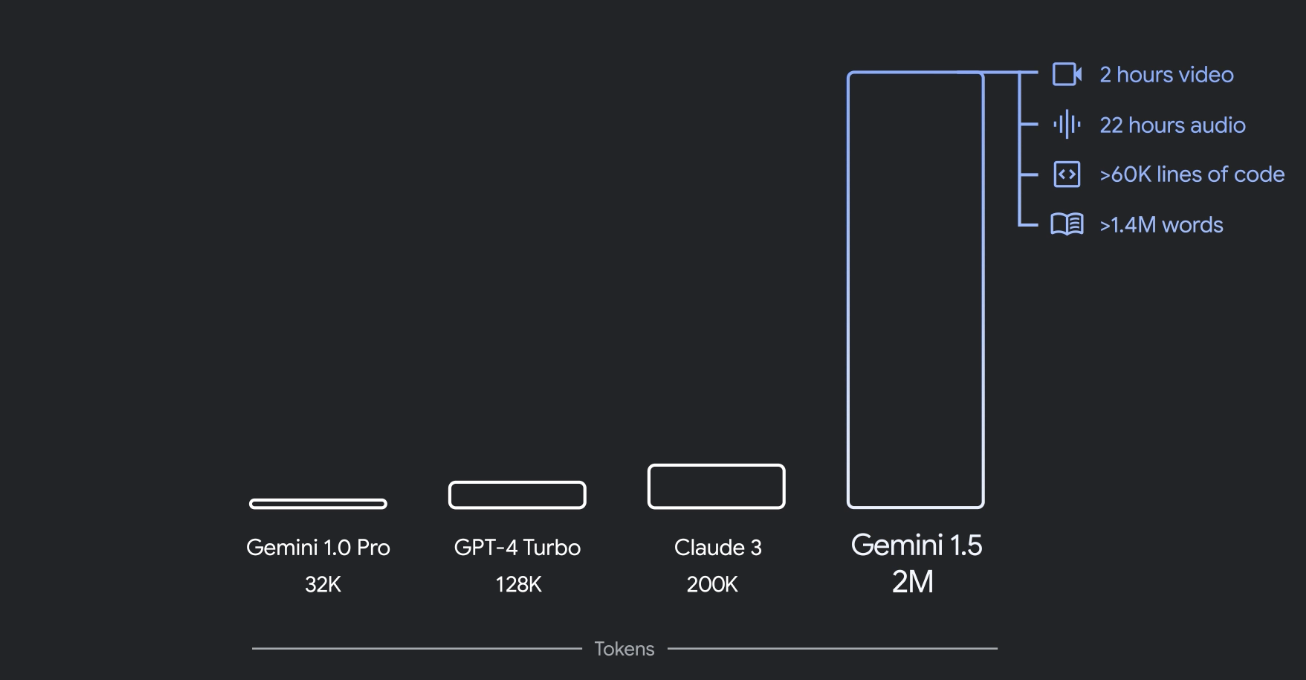Click the audio waveform icon
Screen dimensions: 1306x680
1067,125
